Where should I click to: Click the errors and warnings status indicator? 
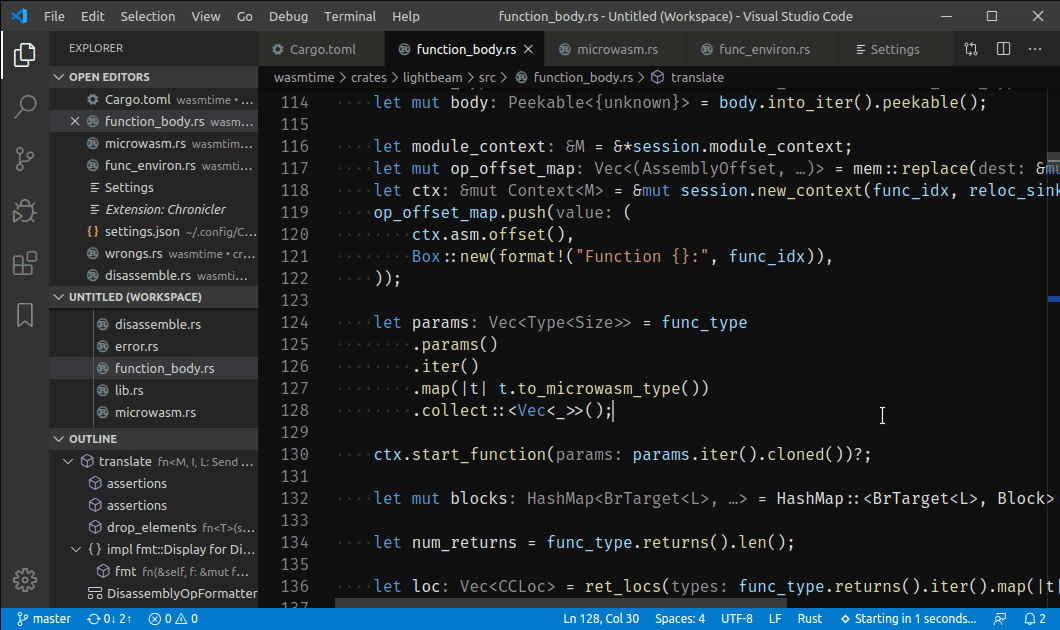tap(173, 619)
